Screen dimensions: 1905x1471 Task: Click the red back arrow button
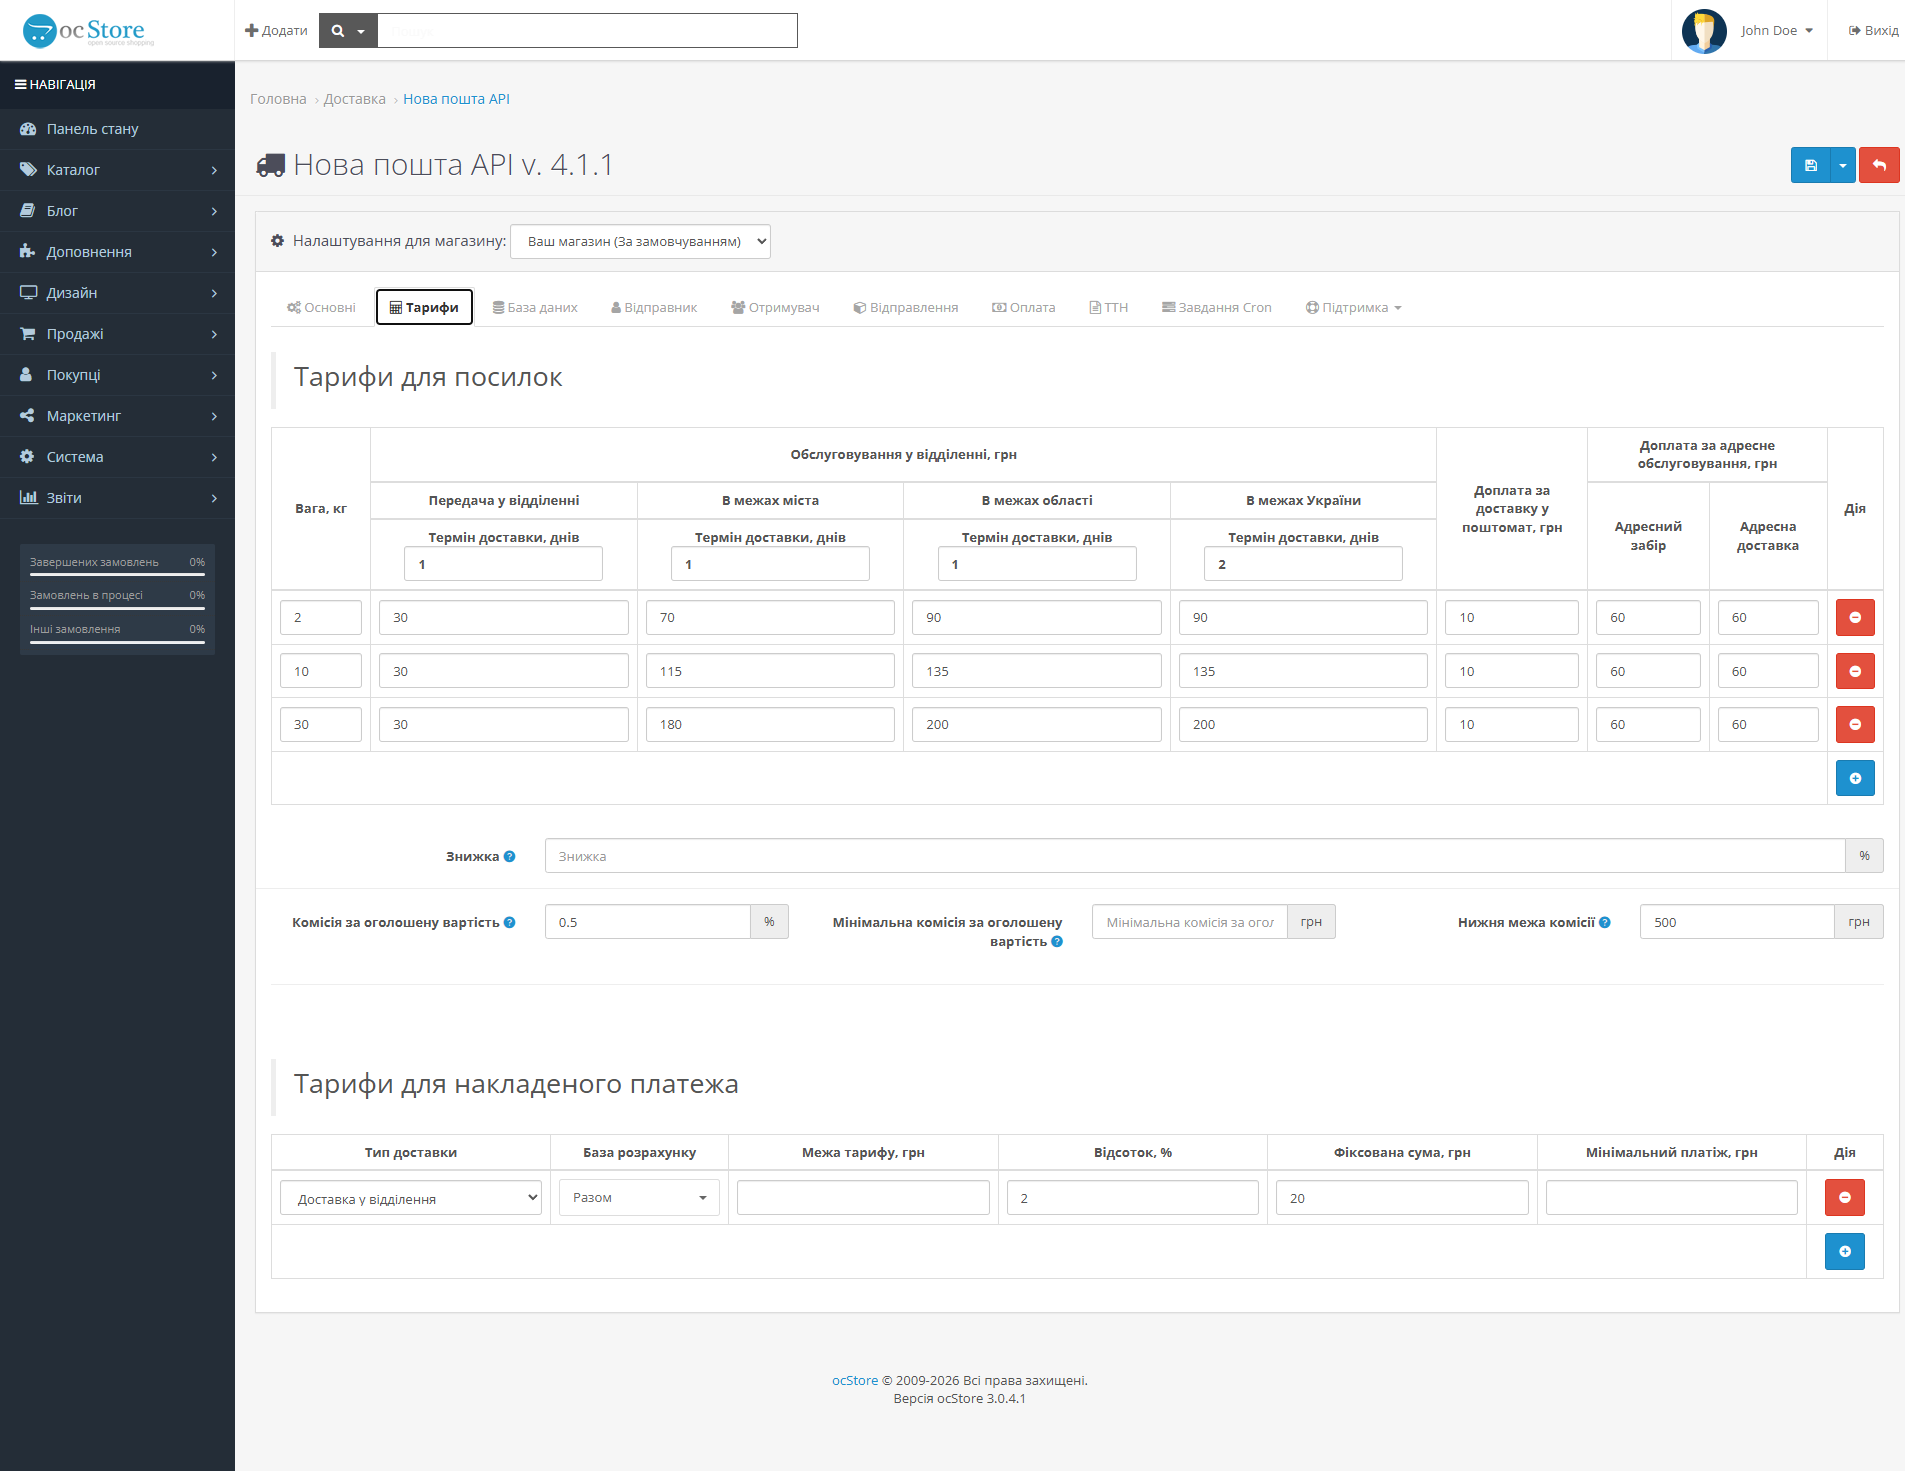pos(1879,165)
